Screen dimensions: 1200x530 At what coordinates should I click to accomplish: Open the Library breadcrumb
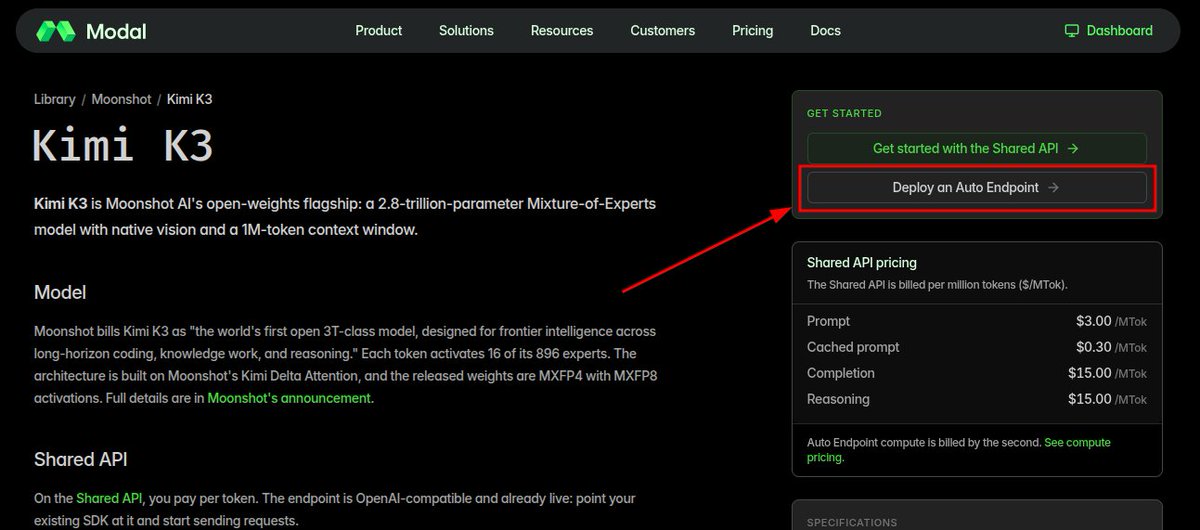pos(54,99)
